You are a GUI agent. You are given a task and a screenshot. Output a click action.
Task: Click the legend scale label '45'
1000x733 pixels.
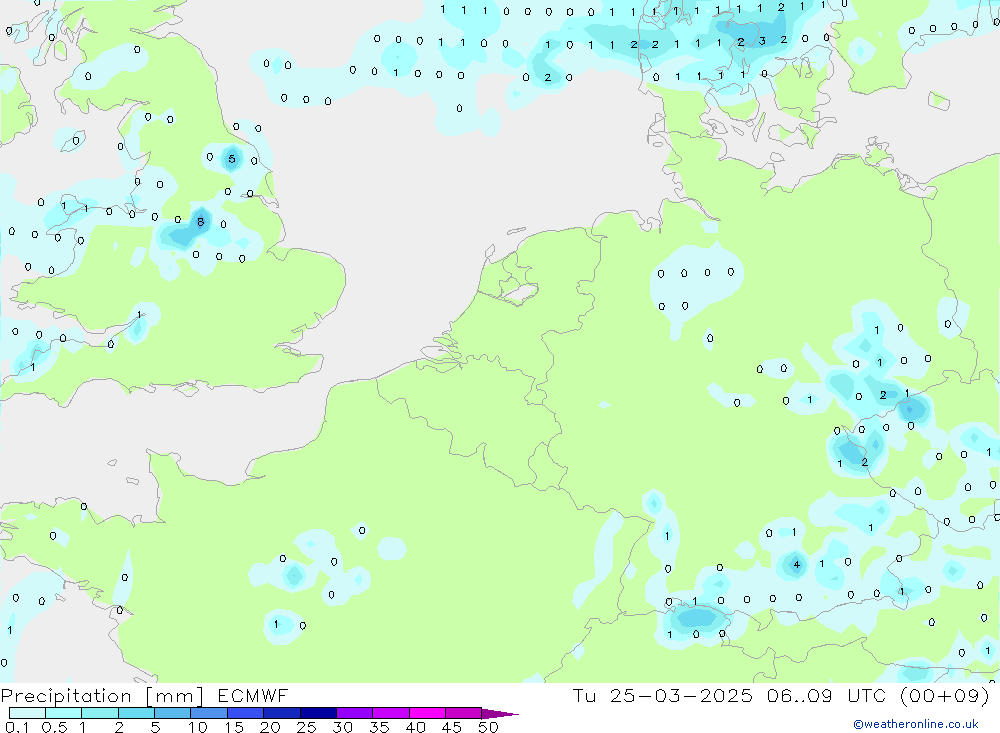click(452, 727)
